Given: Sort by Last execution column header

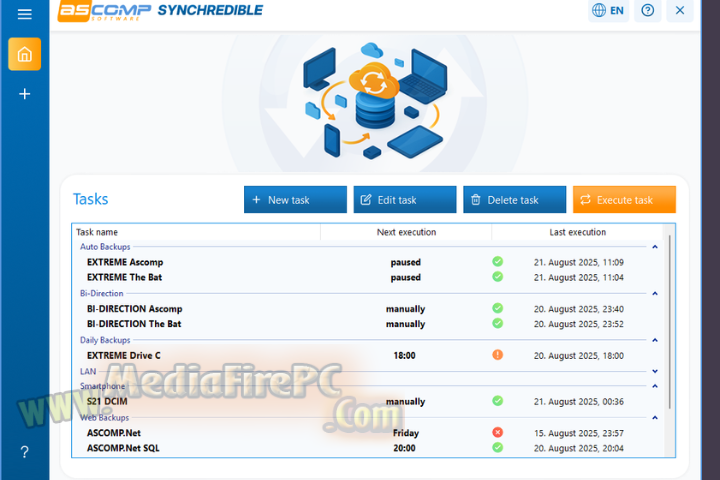Looking at the screenshot, I should [577, 232].
